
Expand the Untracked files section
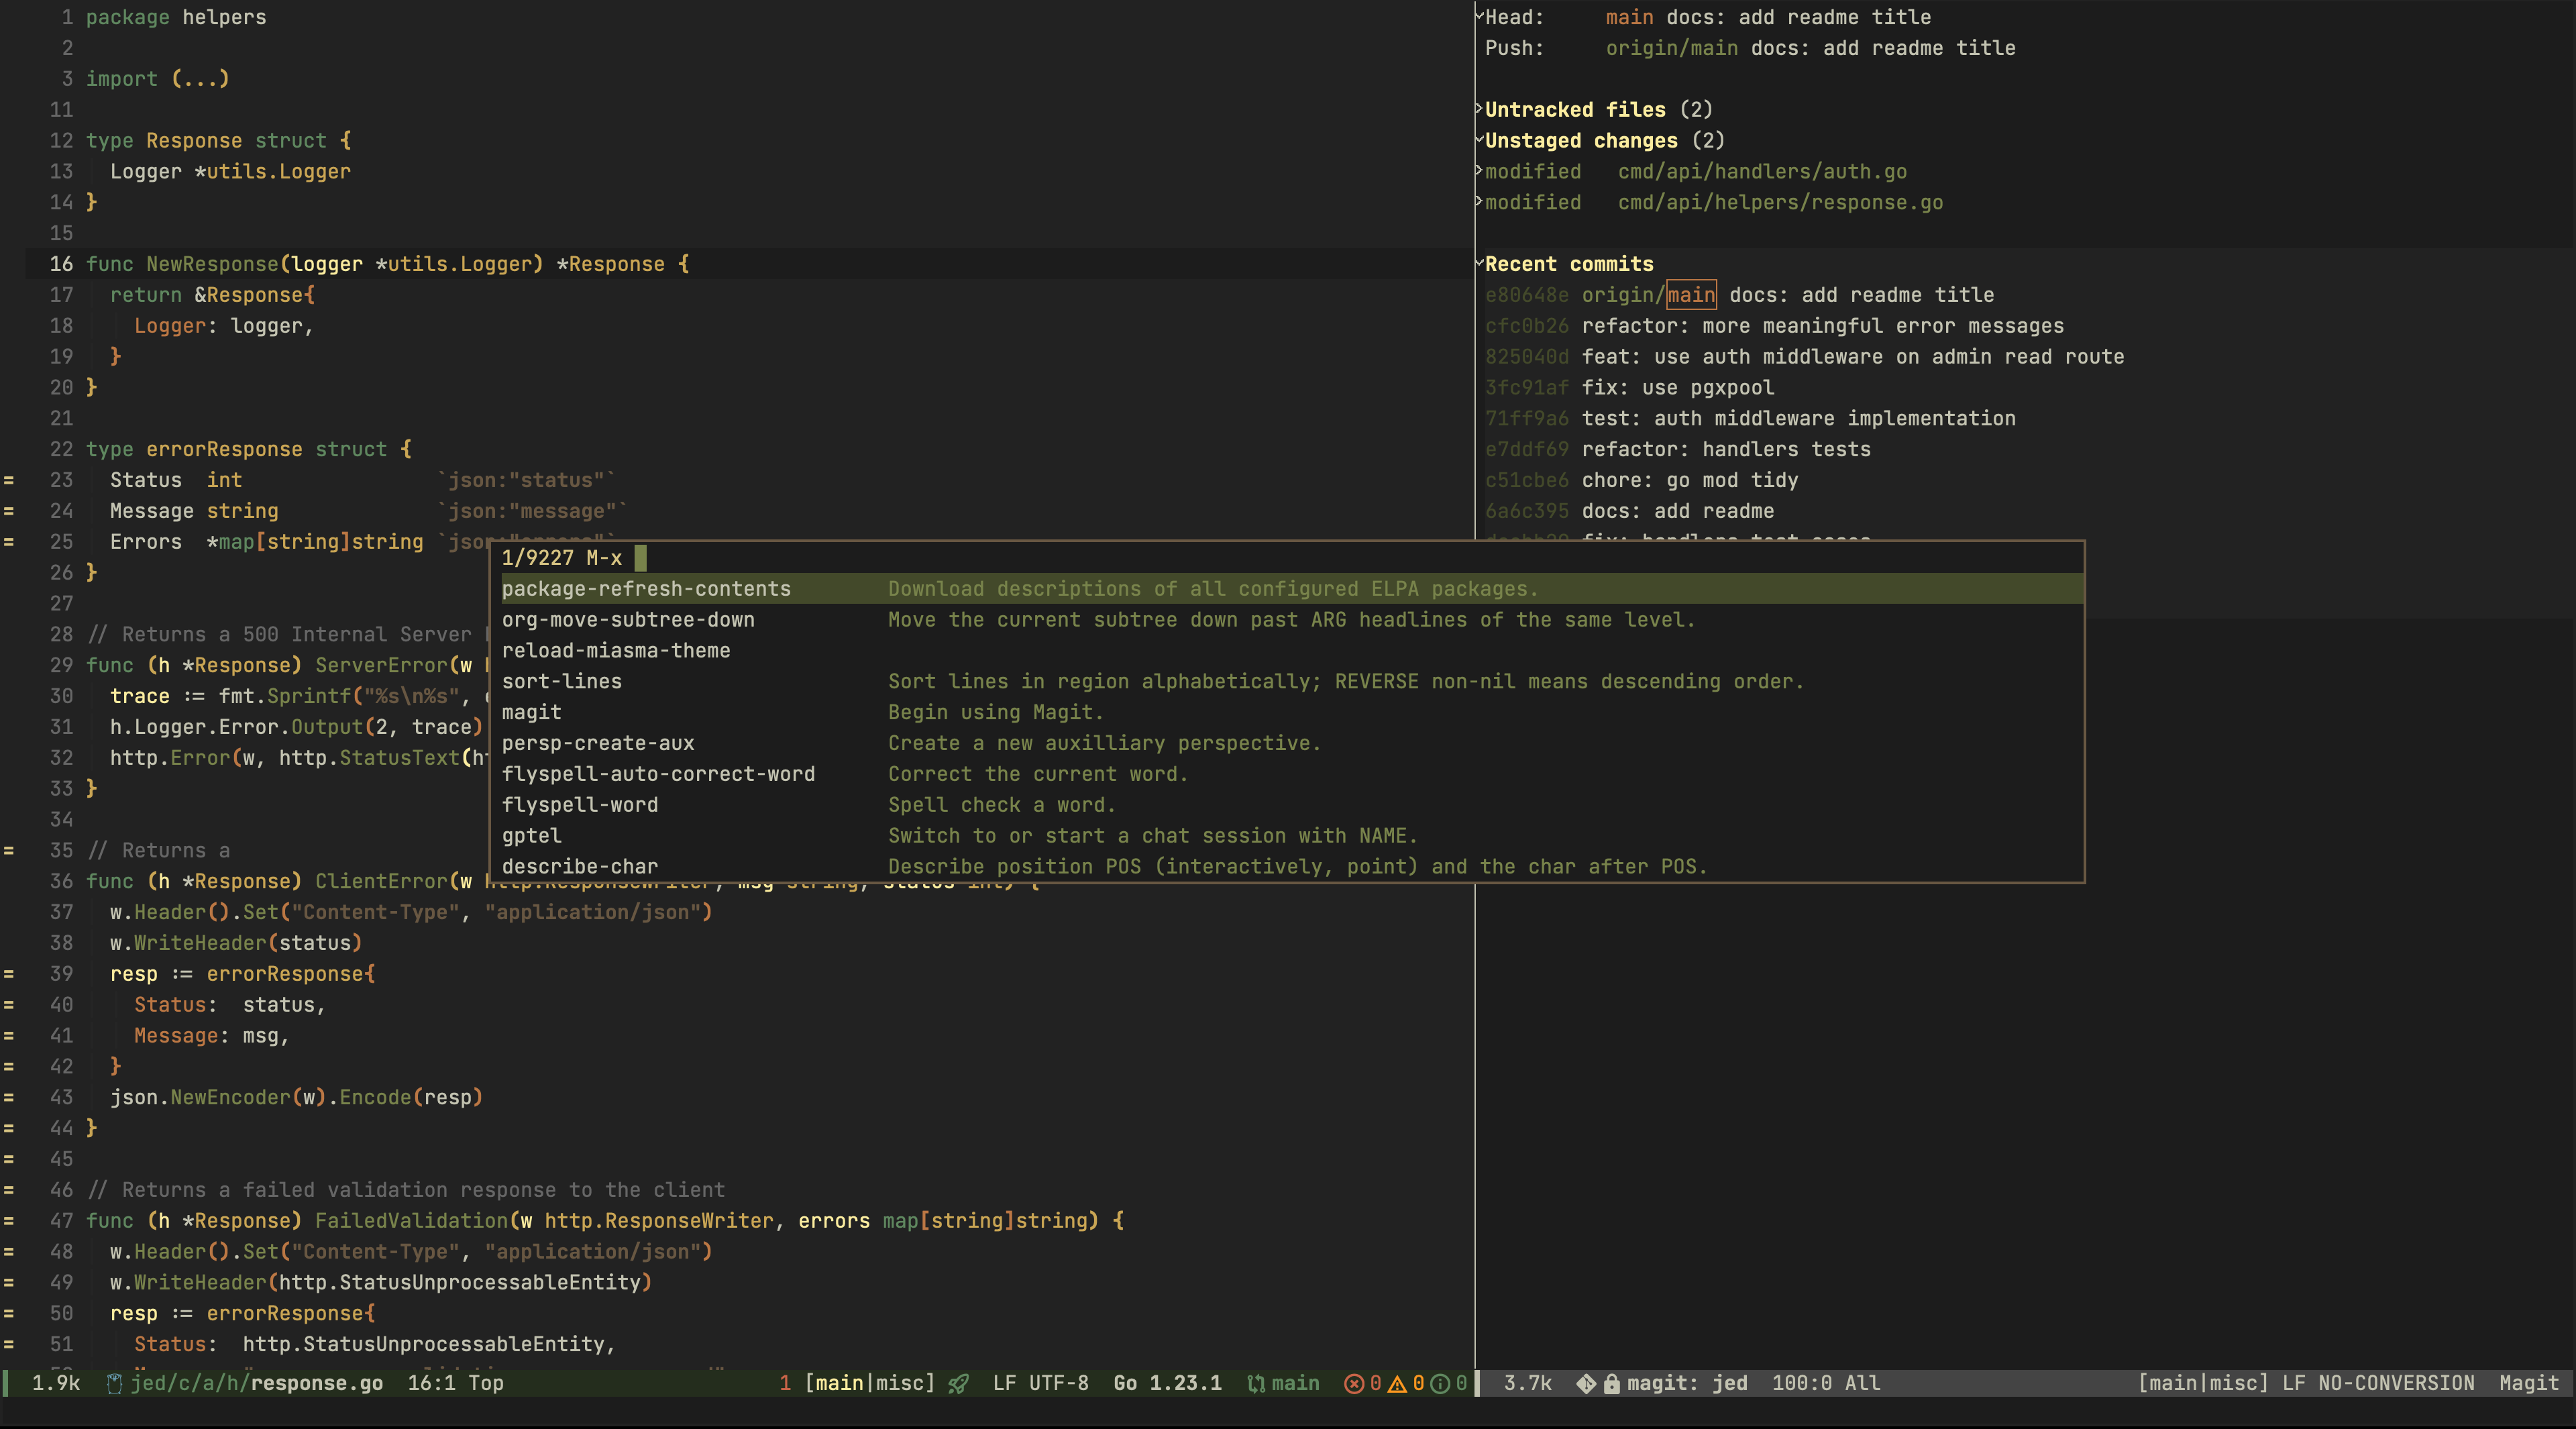click(1480, 108)
